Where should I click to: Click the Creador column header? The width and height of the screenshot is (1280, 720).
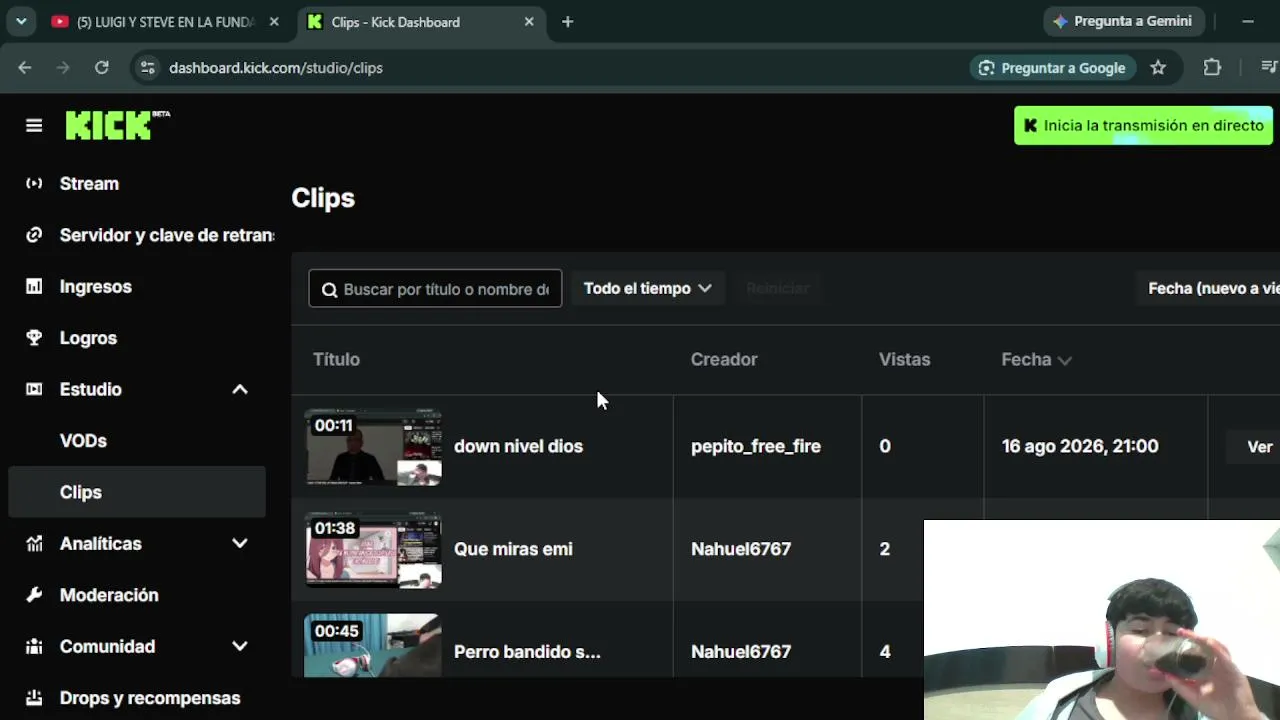coord(724,359)
